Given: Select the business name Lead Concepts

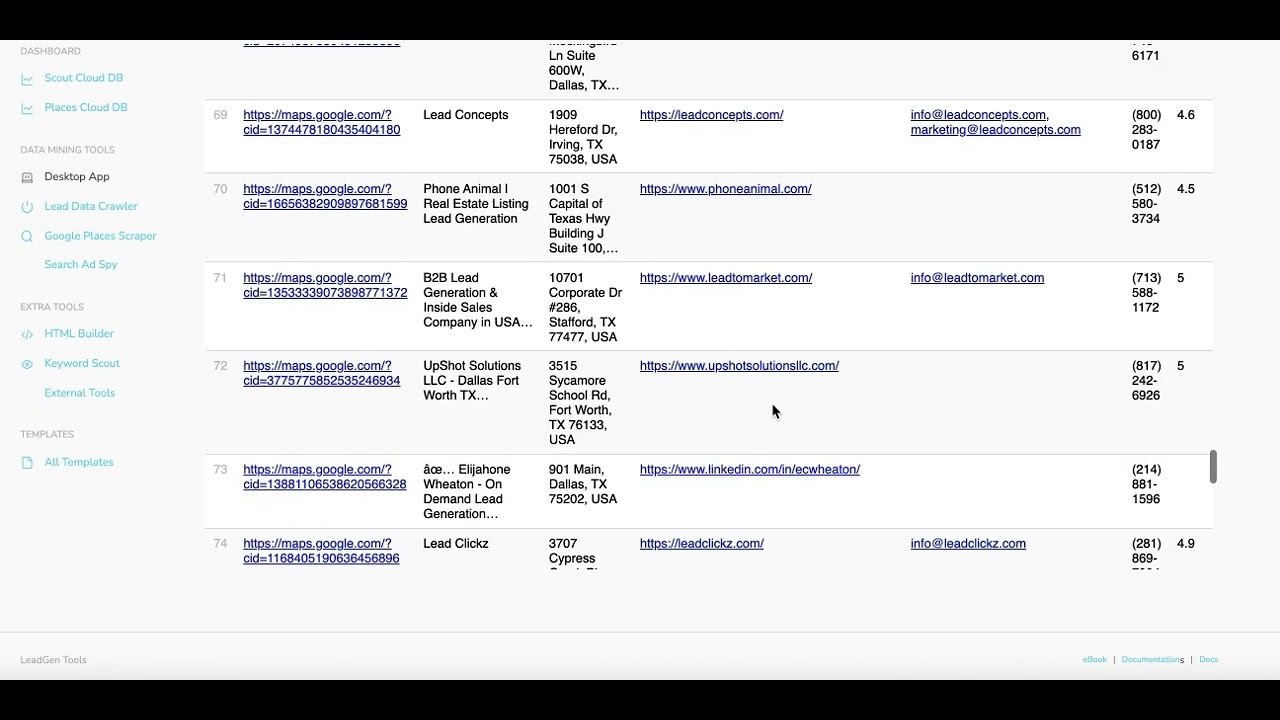Looking at the screenshot, I should point(466,115).
